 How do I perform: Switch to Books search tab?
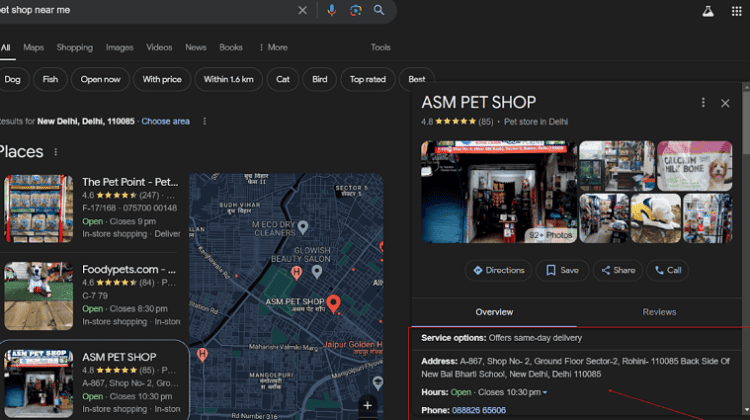[231, 47]
